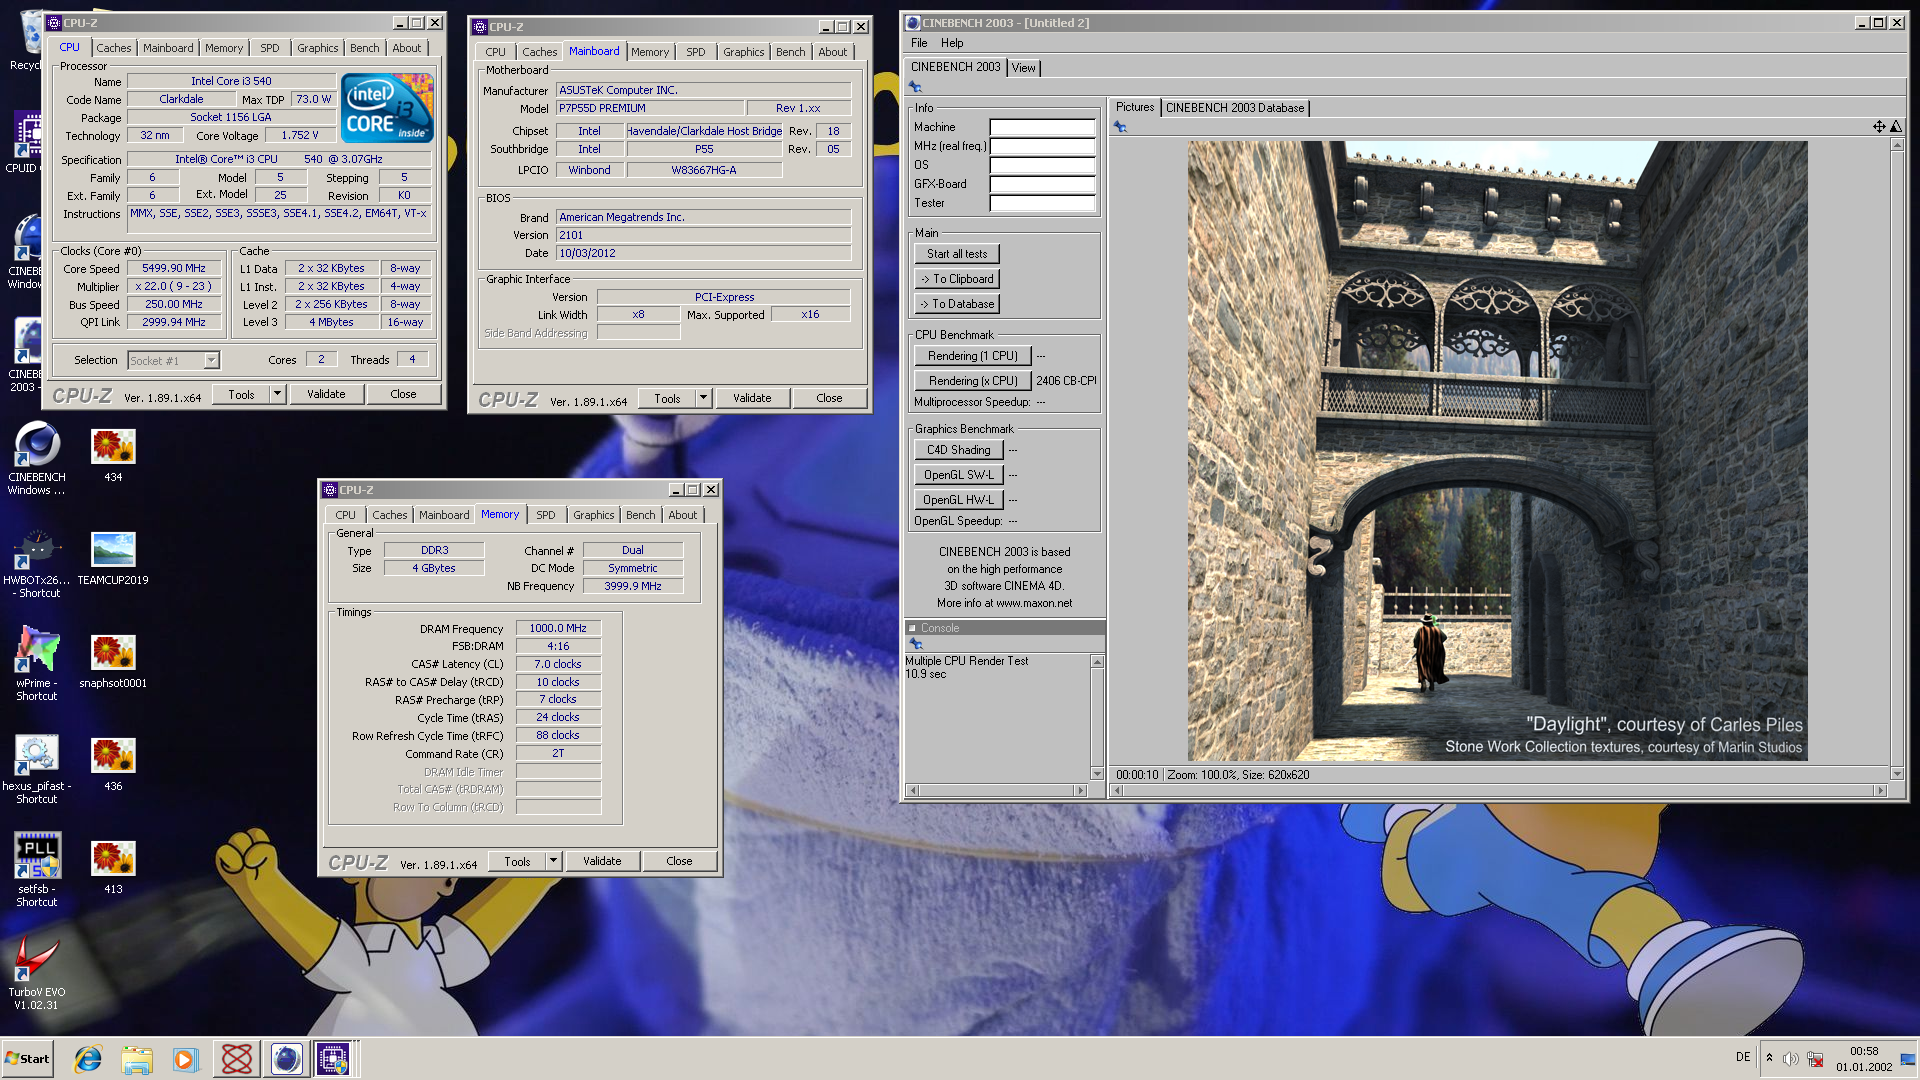The height and width of the screenshot is (1080, 1920).
Task: Select the red crossed app in taskbar
Action: pyautogui.click(x=237, y=1059)
